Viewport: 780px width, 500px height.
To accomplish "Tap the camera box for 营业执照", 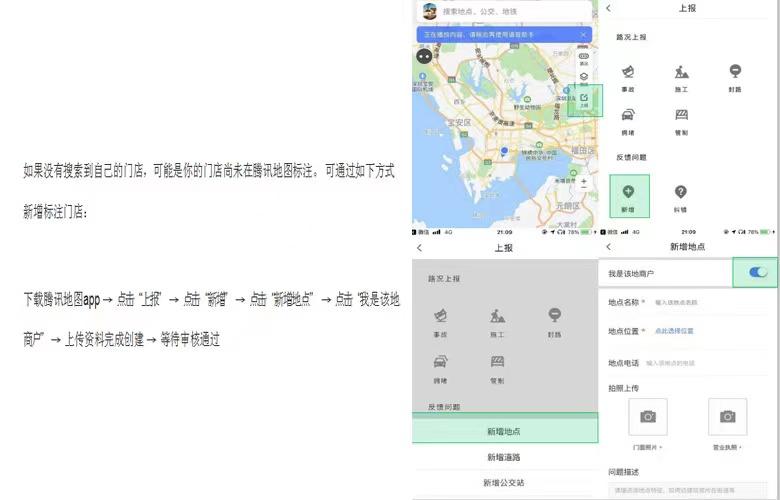I will [727, 416].
